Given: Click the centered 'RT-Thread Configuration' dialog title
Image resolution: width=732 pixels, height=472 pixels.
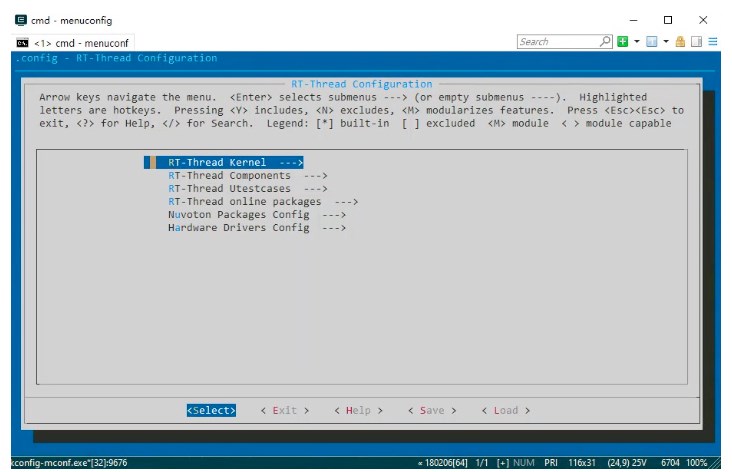Looking at the screenshot, I should 361,84.
